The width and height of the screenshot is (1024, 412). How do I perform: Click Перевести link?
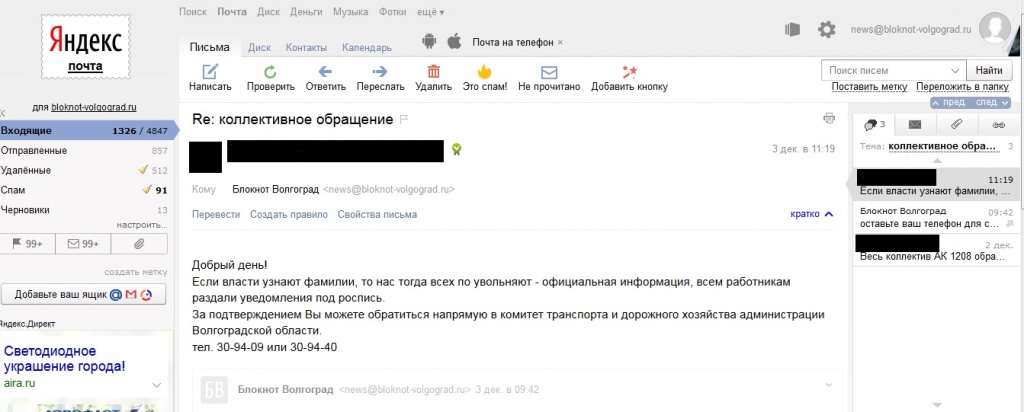pos(216,214)
